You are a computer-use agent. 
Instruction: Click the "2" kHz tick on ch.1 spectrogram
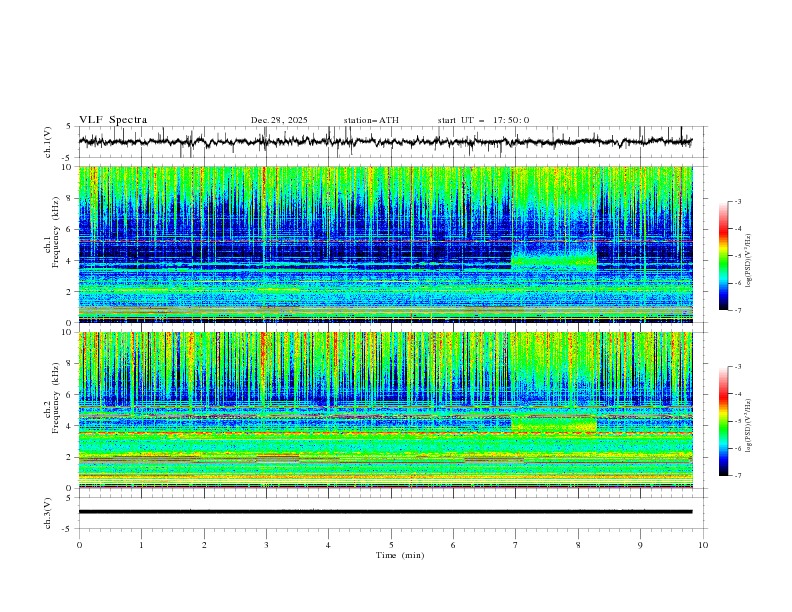[x=71, y=292]
